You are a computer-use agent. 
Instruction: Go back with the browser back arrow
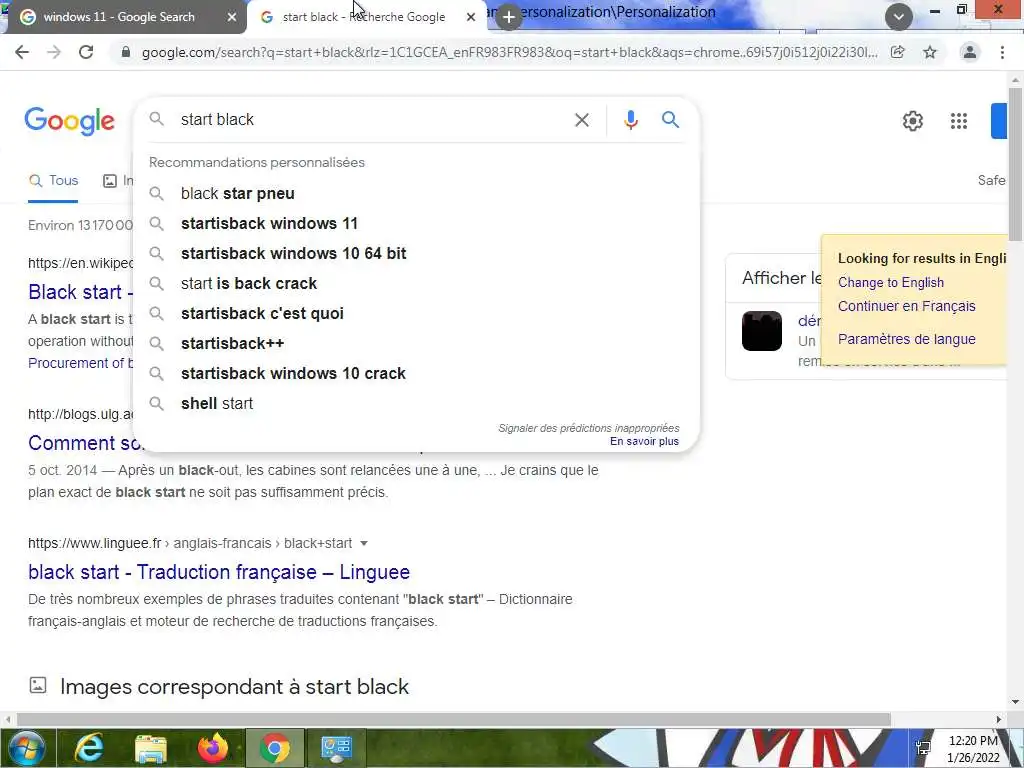[x=22, y=52]
